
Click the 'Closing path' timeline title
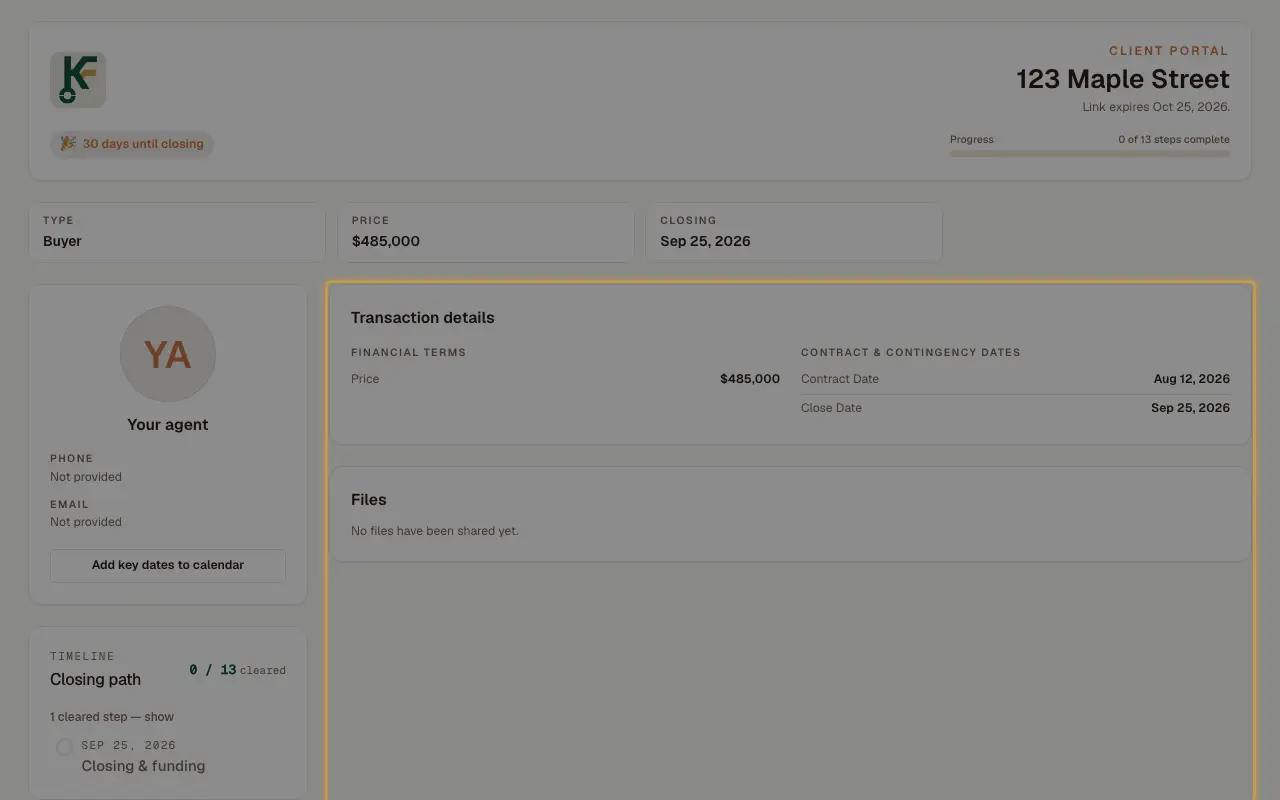click(96, 680)
